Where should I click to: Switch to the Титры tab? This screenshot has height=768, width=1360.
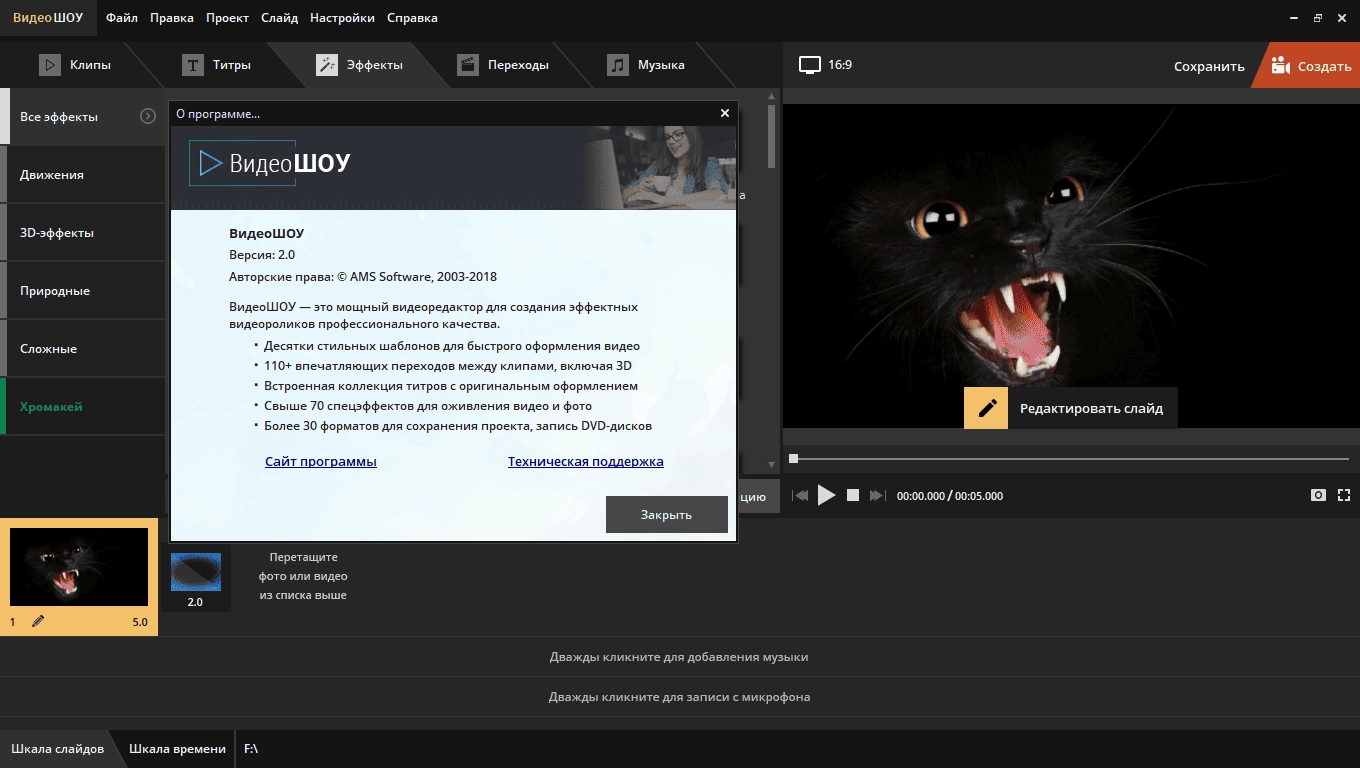point(217,65)
